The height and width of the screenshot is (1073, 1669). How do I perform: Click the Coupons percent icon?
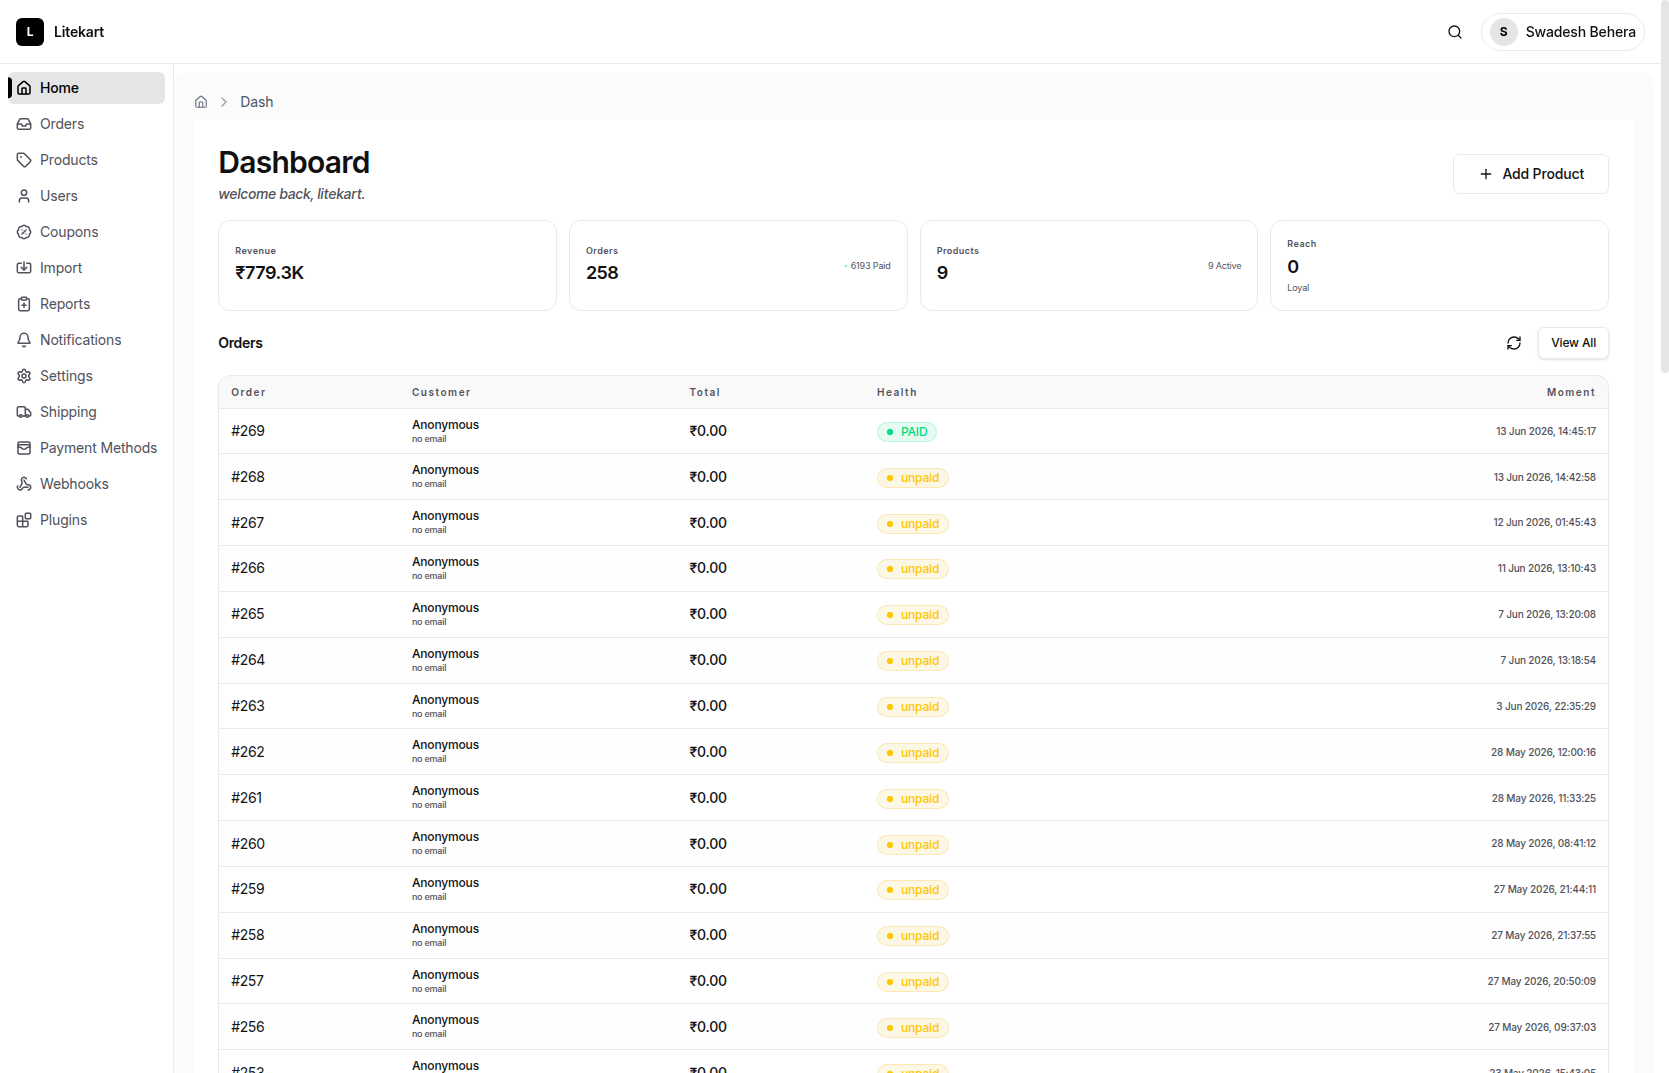(24, 232)
